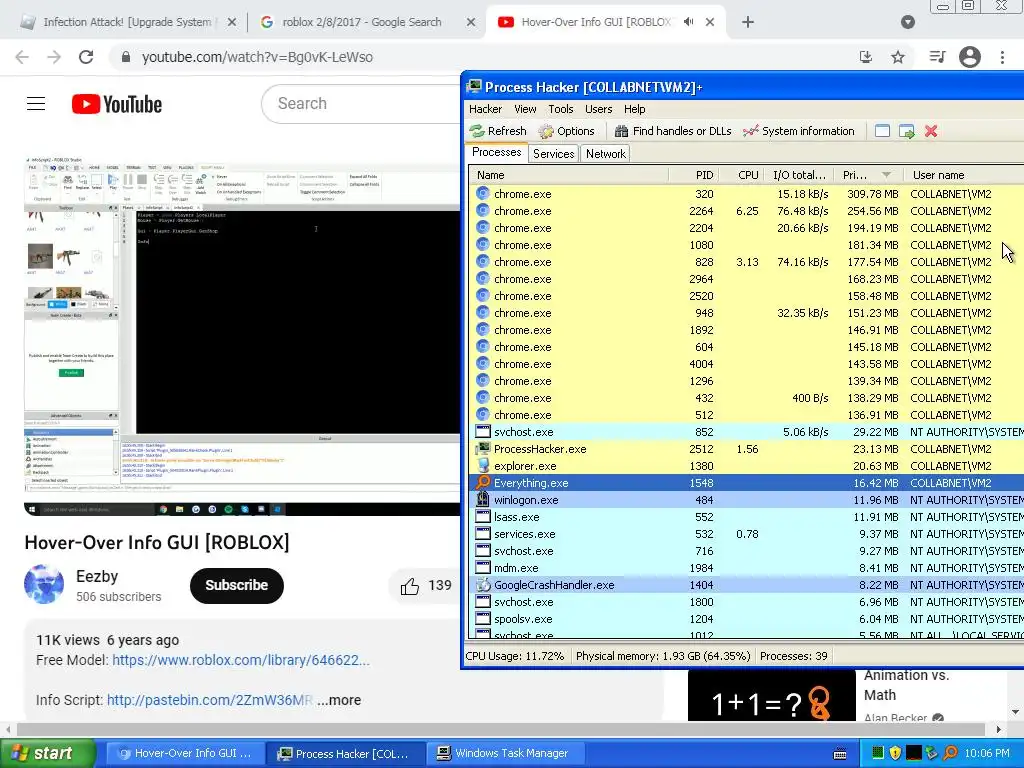Open the pastebin.com Info Script link
The height and width of the screenshot is (768, 1024).
[x=210, y=700]
